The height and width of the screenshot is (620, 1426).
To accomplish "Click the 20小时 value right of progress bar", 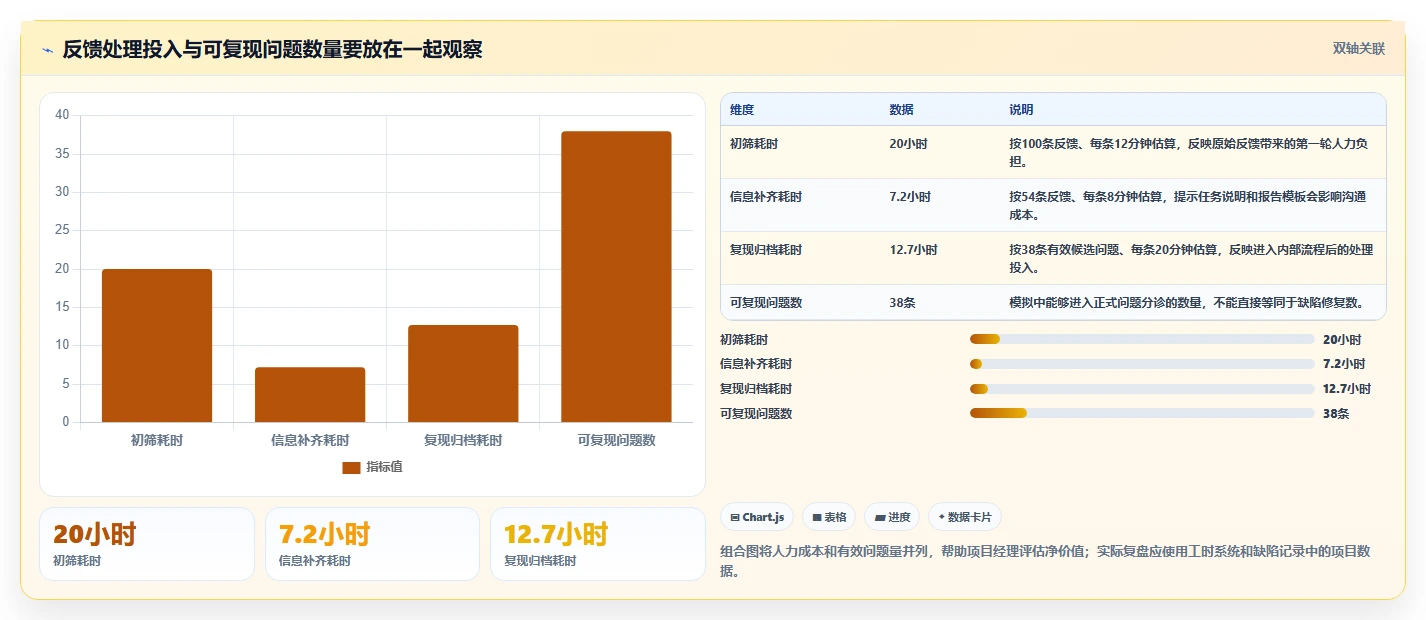I will [1342, 340].
